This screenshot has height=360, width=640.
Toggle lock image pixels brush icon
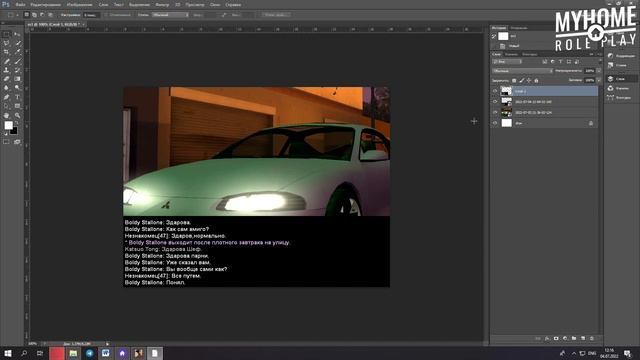522,80
